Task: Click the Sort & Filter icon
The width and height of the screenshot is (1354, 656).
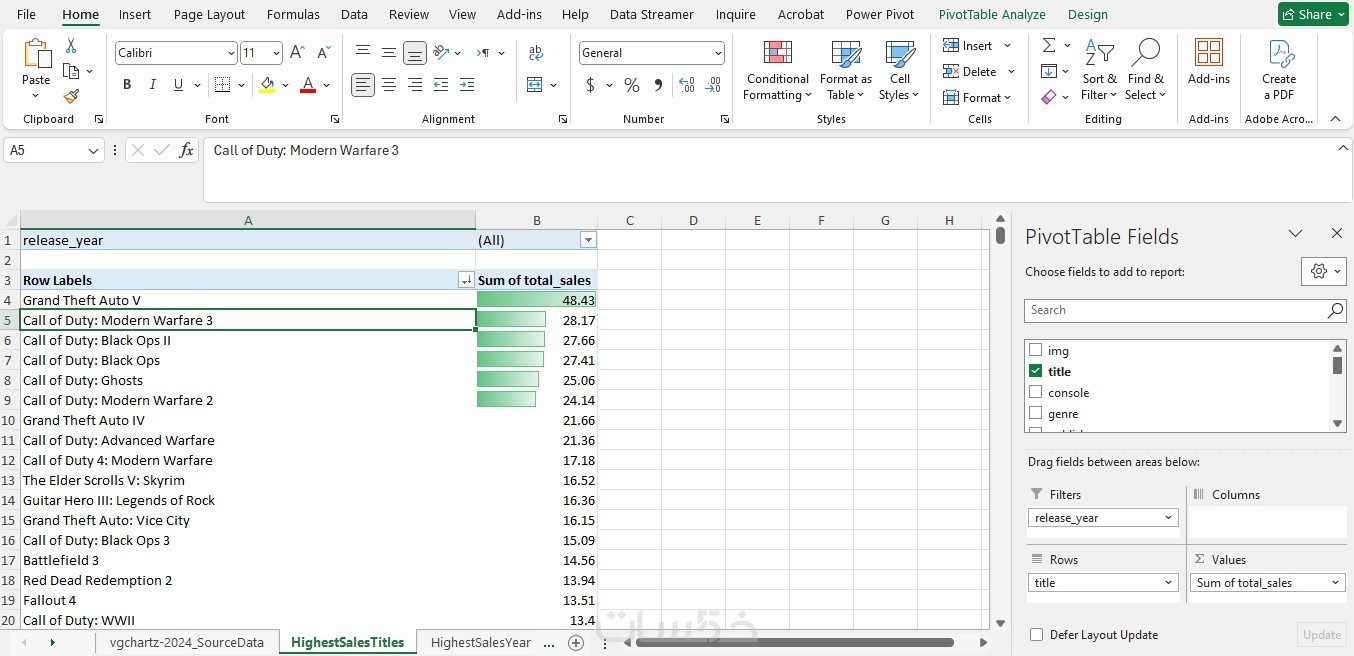Action: (1100, 70)
